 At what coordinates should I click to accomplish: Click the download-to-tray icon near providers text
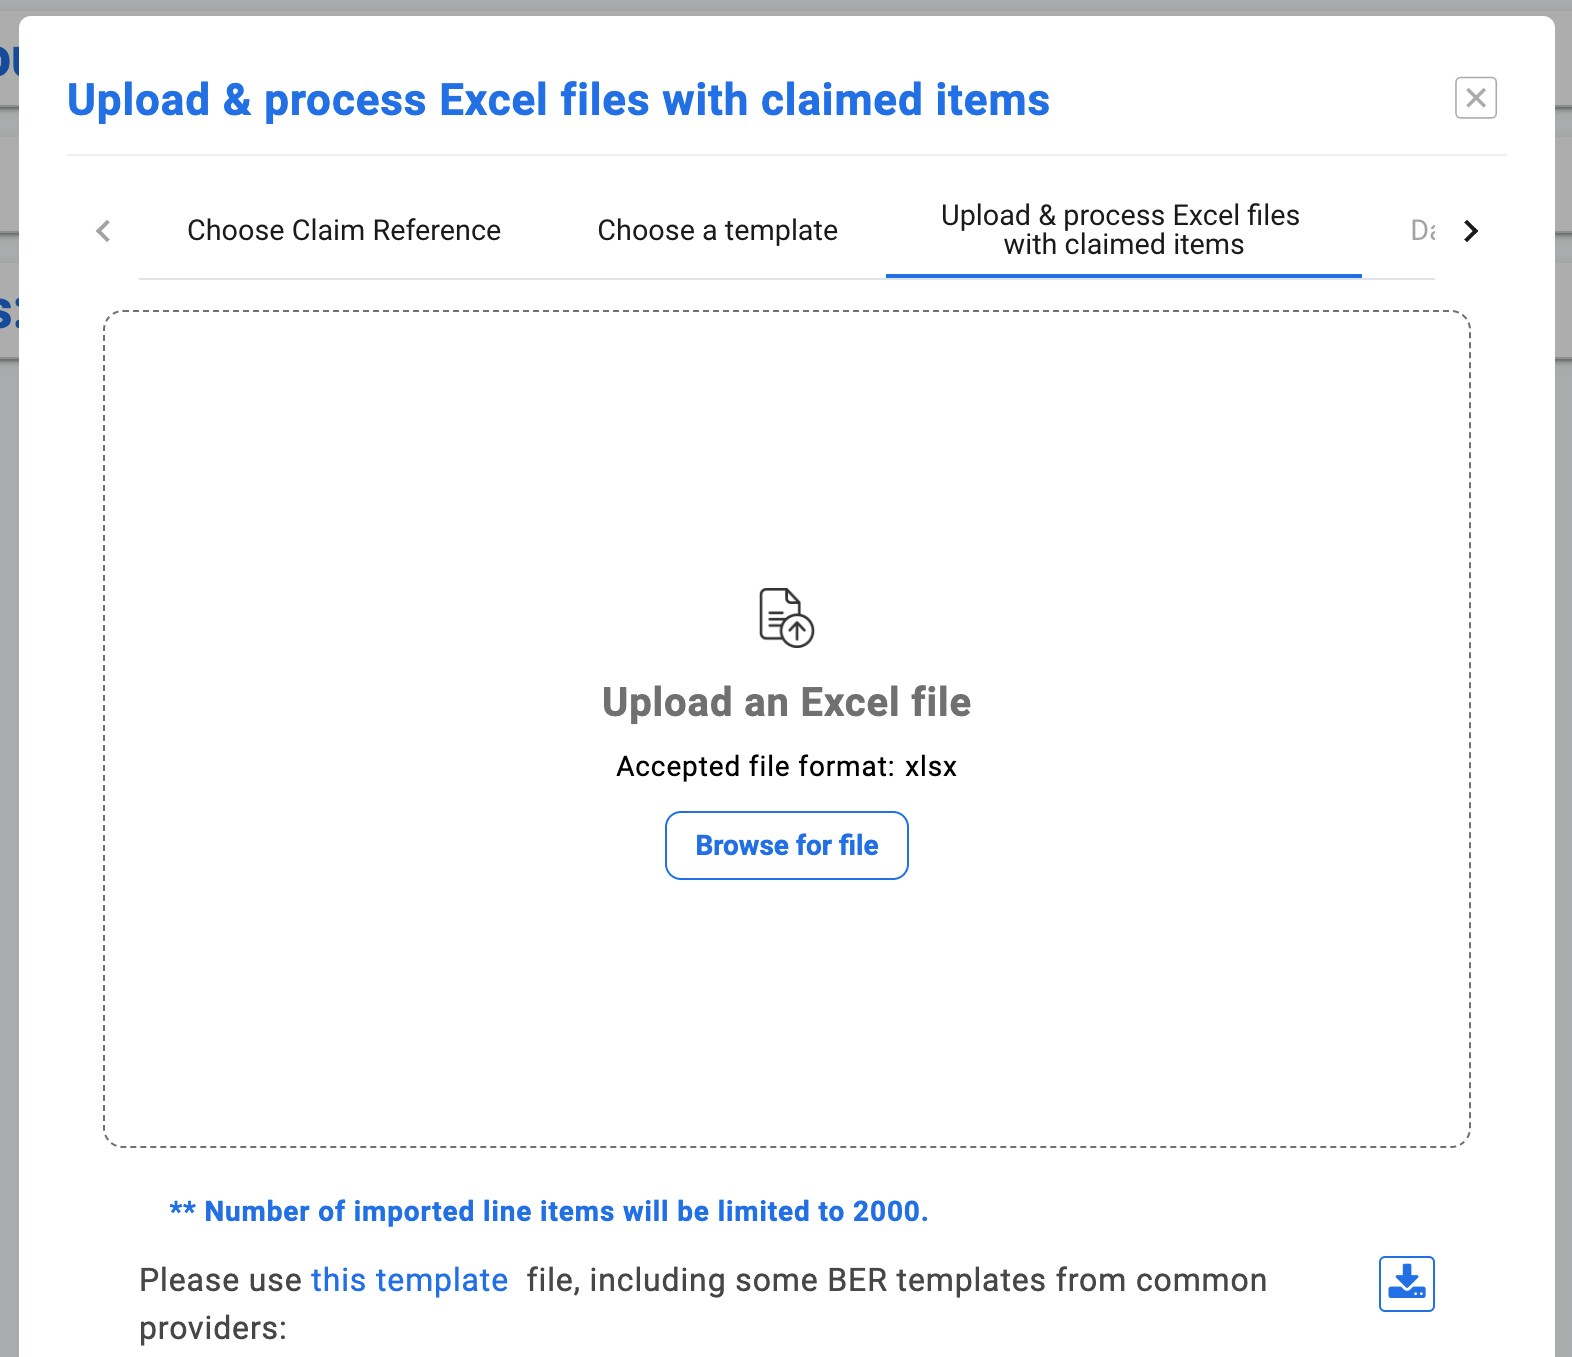[1406, 1283]
